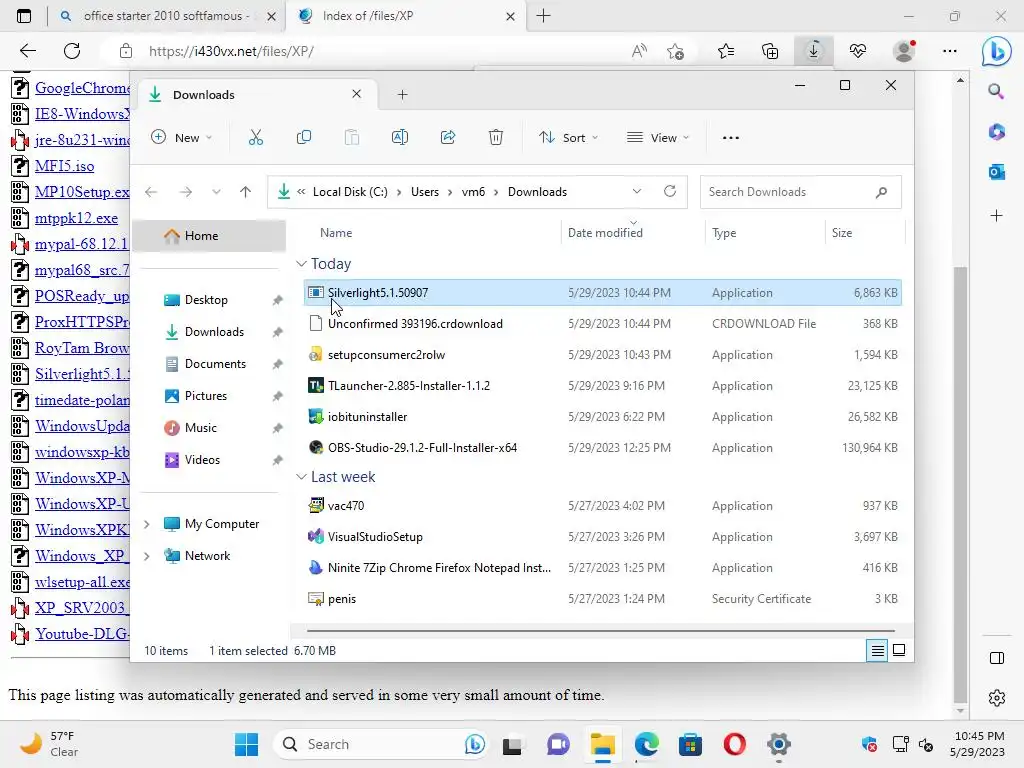
Task: Open Outlook icon in Edge sidebar
Action: coord(997,172)
